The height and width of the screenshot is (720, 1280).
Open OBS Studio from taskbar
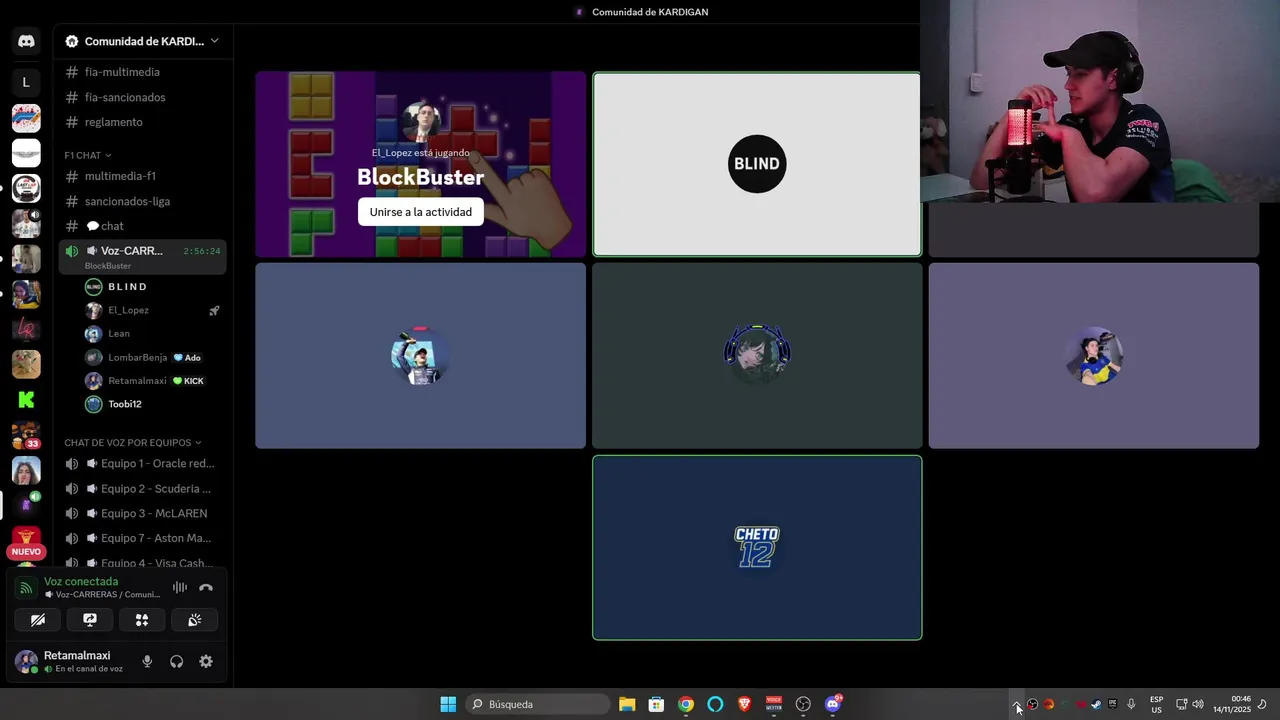[803, 704]
